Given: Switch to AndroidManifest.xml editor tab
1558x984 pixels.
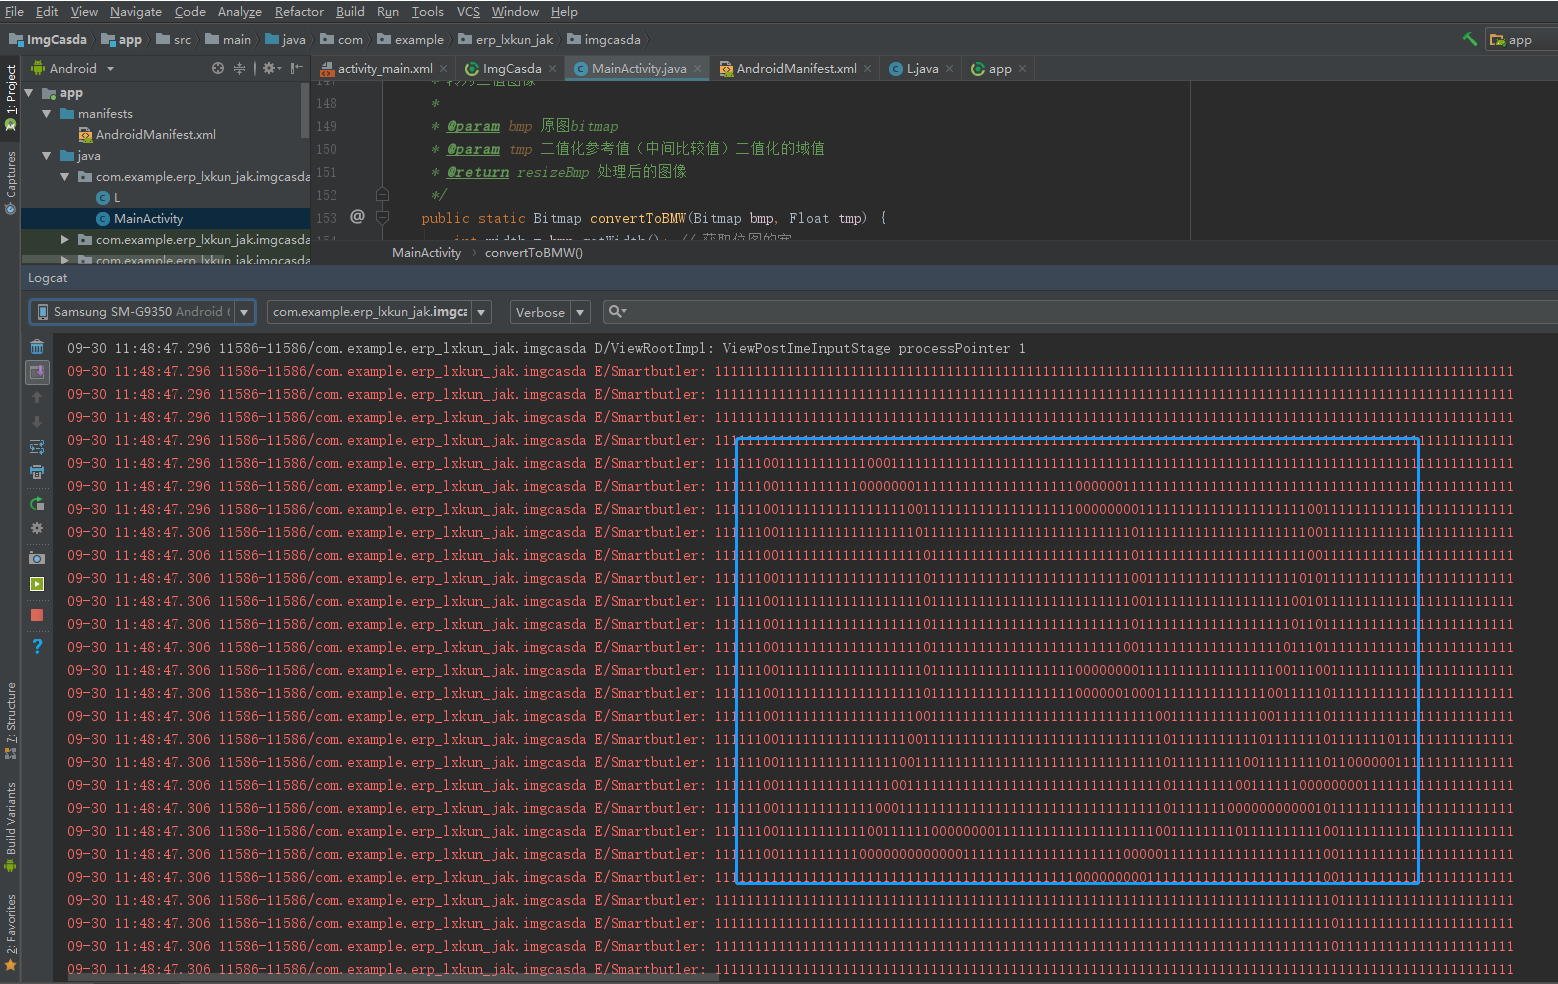Looking at the screenshot, I should [796, 68].
